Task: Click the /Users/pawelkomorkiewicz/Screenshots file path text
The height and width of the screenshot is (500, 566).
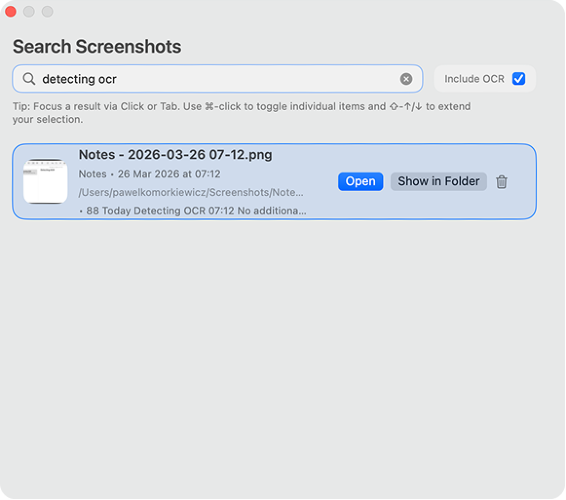Action: pos(191,192)
